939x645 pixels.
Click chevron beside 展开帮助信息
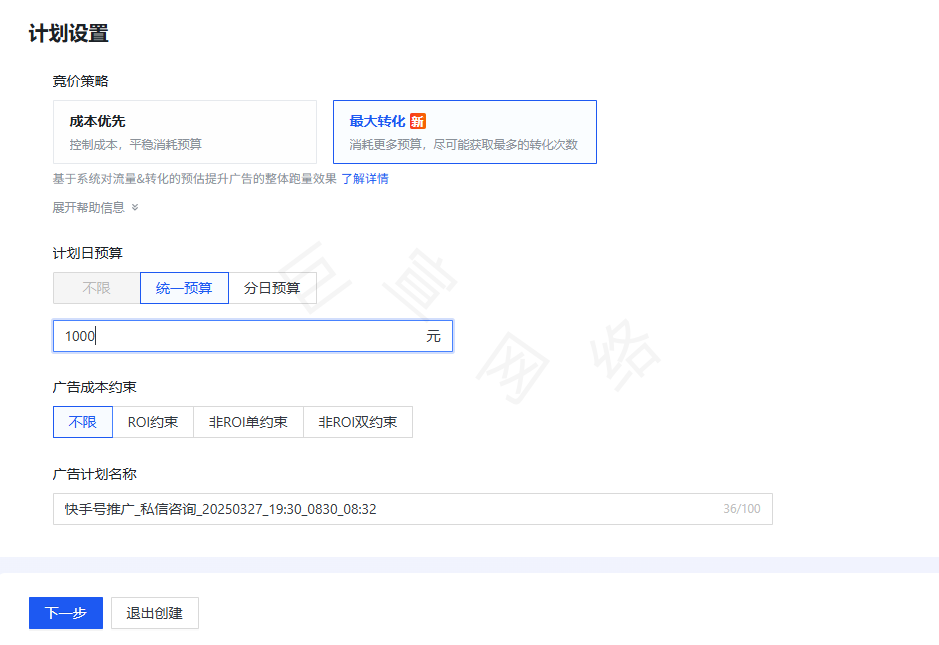(135, 207)
